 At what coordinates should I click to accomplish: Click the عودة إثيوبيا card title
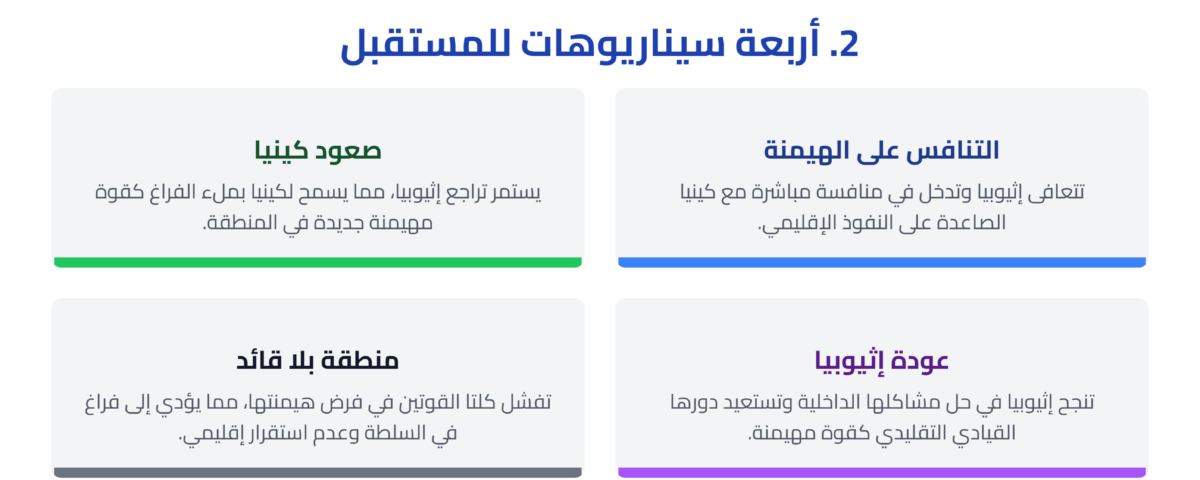[x=881, y=361]
